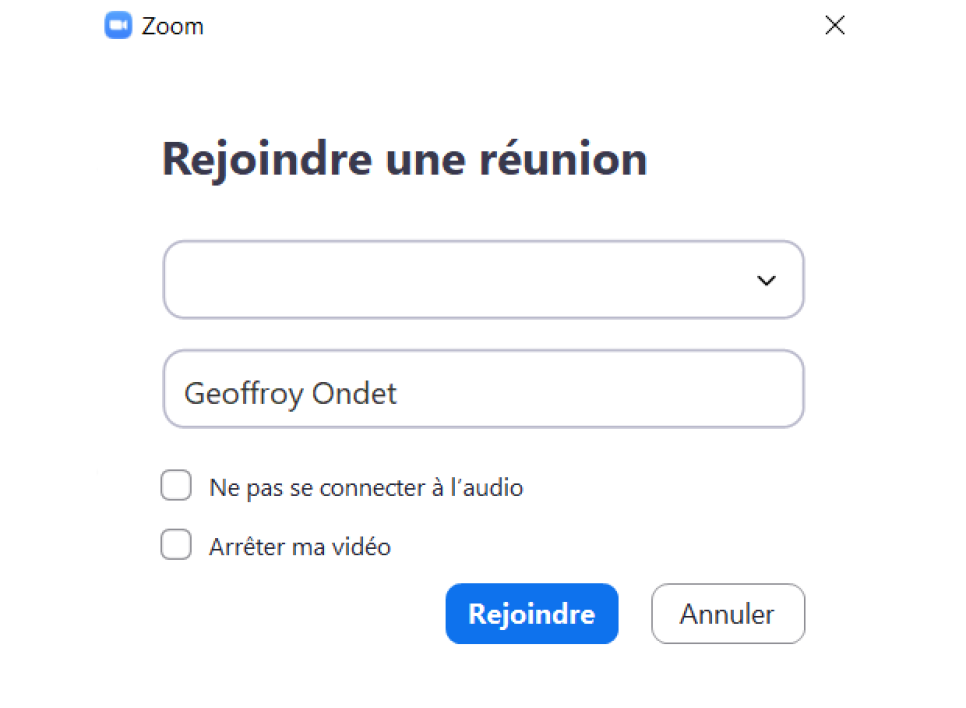
Task: Tick the Arrêter ma vidéo checkbox
Action: pos(176,545)
